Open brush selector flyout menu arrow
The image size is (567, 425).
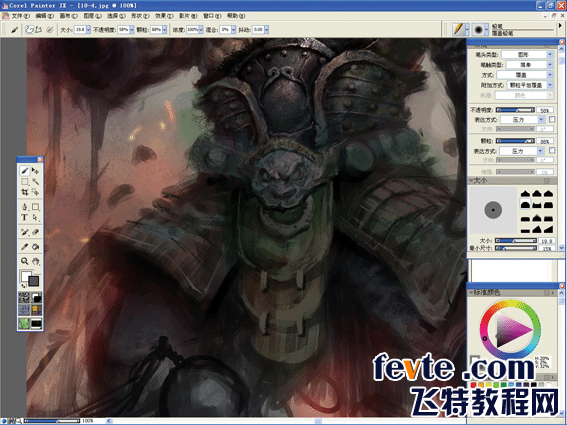560,26
